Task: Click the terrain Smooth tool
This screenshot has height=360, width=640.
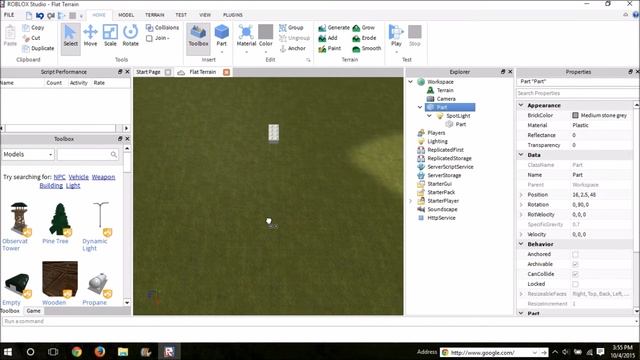Action: pos(367,48)
